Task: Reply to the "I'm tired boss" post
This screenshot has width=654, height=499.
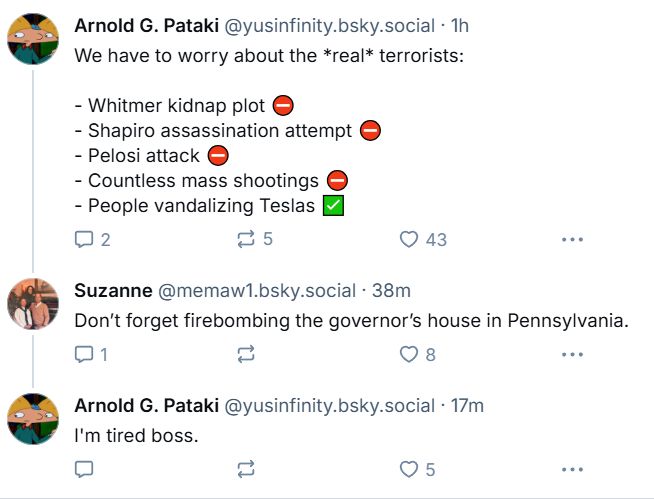Action: [x=83, y=469]
